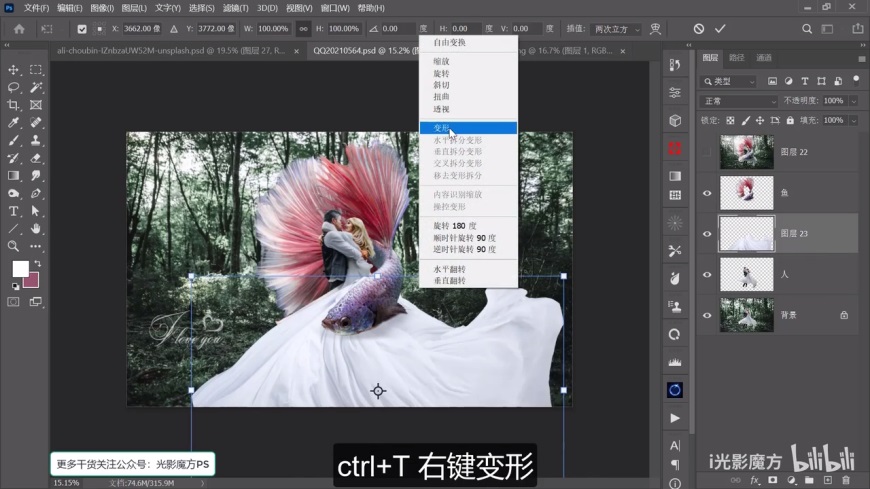Select the Rectangular Marquee tool
Viewport: 870px width, 489px height.
point(36,70)
